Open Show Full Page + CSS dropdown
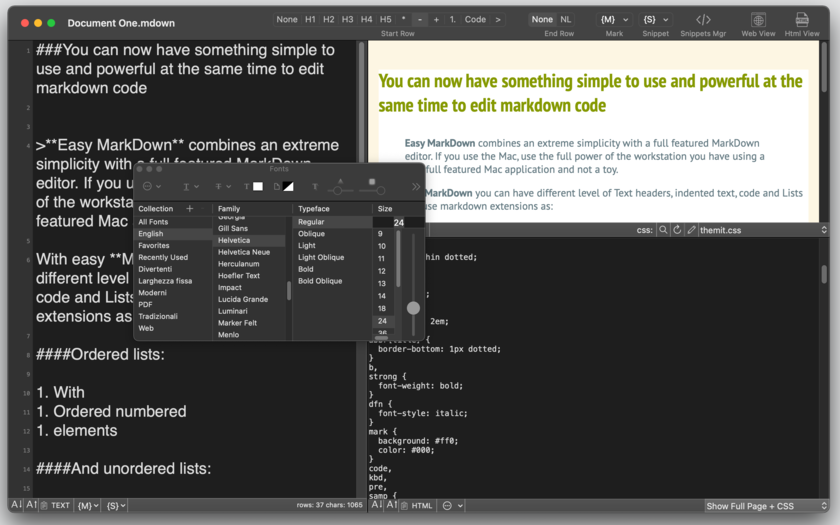Viewport: 840px width, 525px height. coord(767,506)
